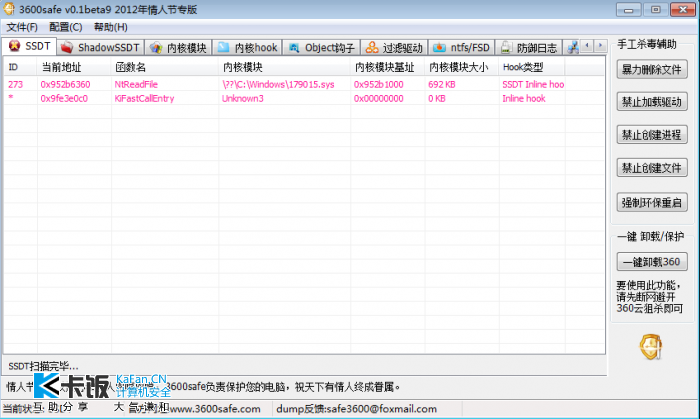Open the 配置(C) menu
The width and height of the screenshot is (700, 419).
[66, 27]
